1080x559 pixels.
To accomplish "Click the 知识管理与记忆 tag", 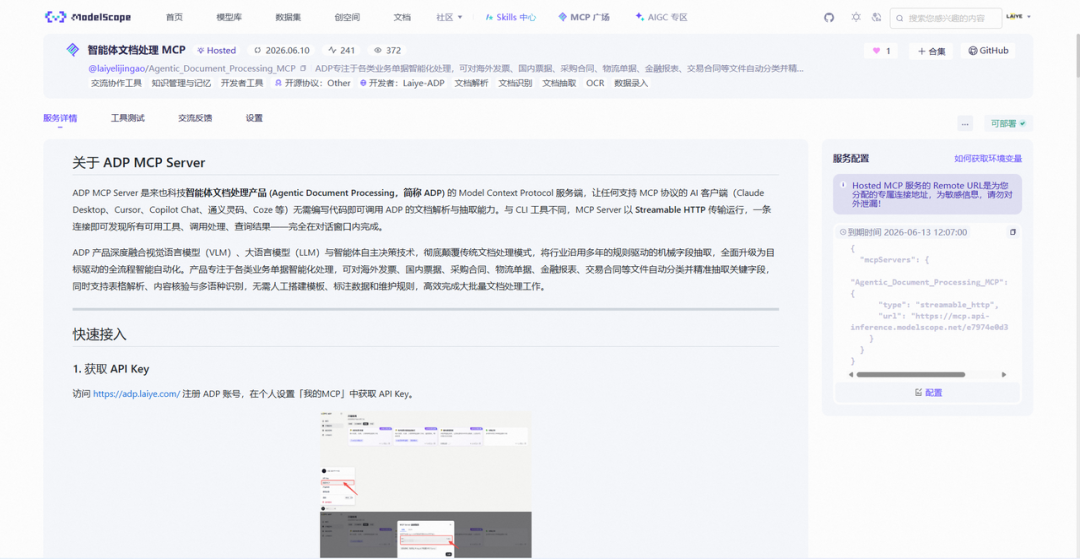I will (x=180, y=83).
